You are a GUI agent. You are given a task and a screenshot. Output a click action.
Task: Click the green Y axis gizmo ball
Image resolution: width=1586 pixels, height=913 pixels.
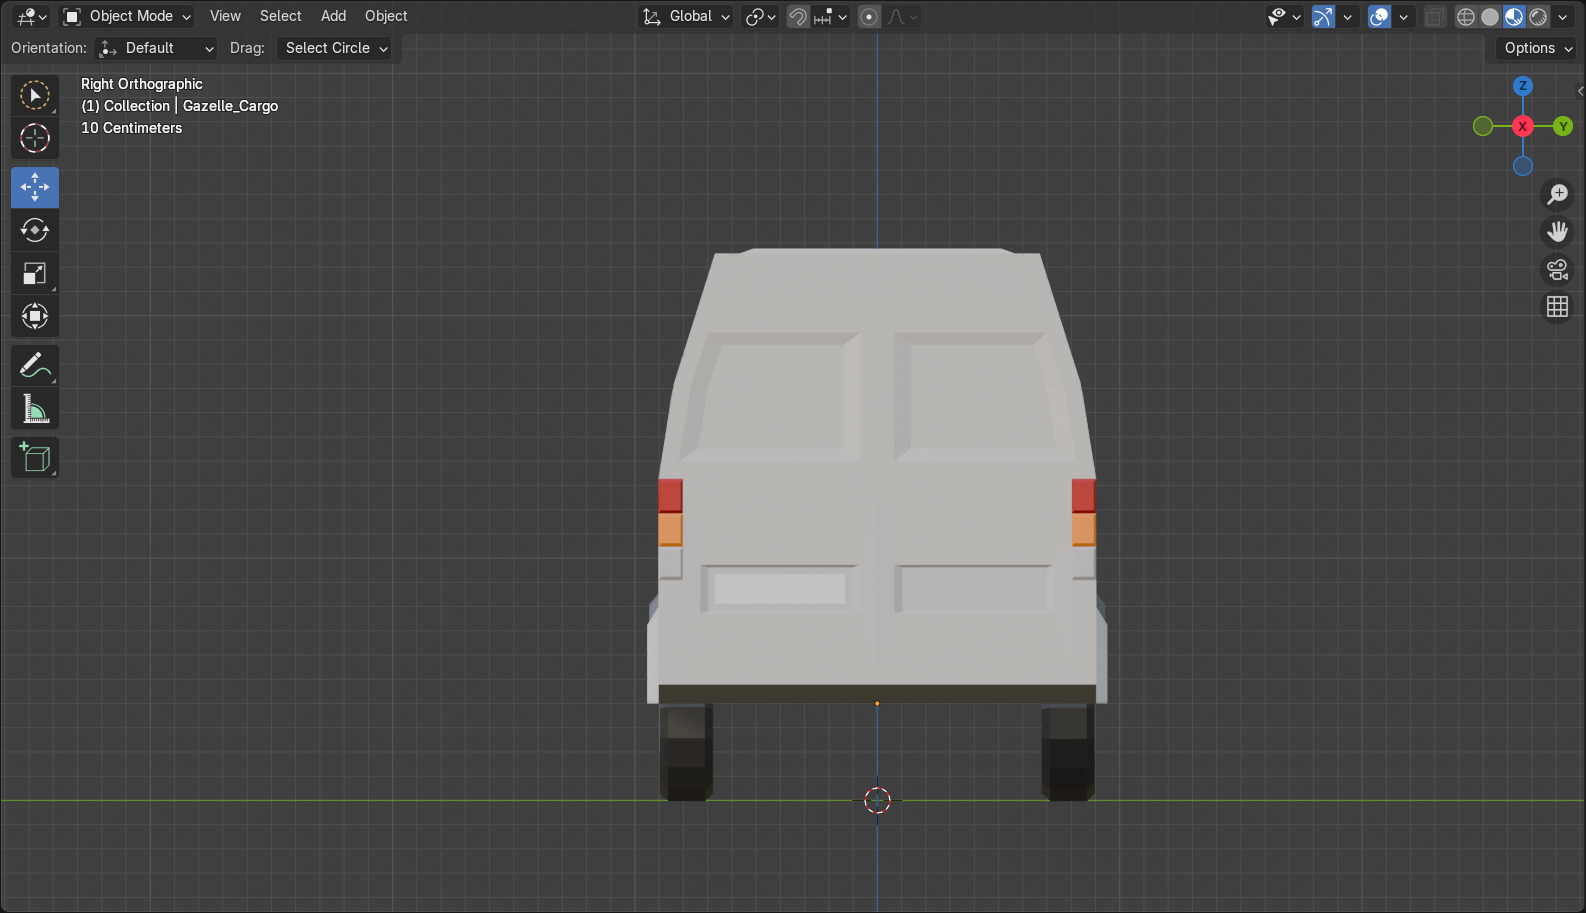coord(1563,126)
